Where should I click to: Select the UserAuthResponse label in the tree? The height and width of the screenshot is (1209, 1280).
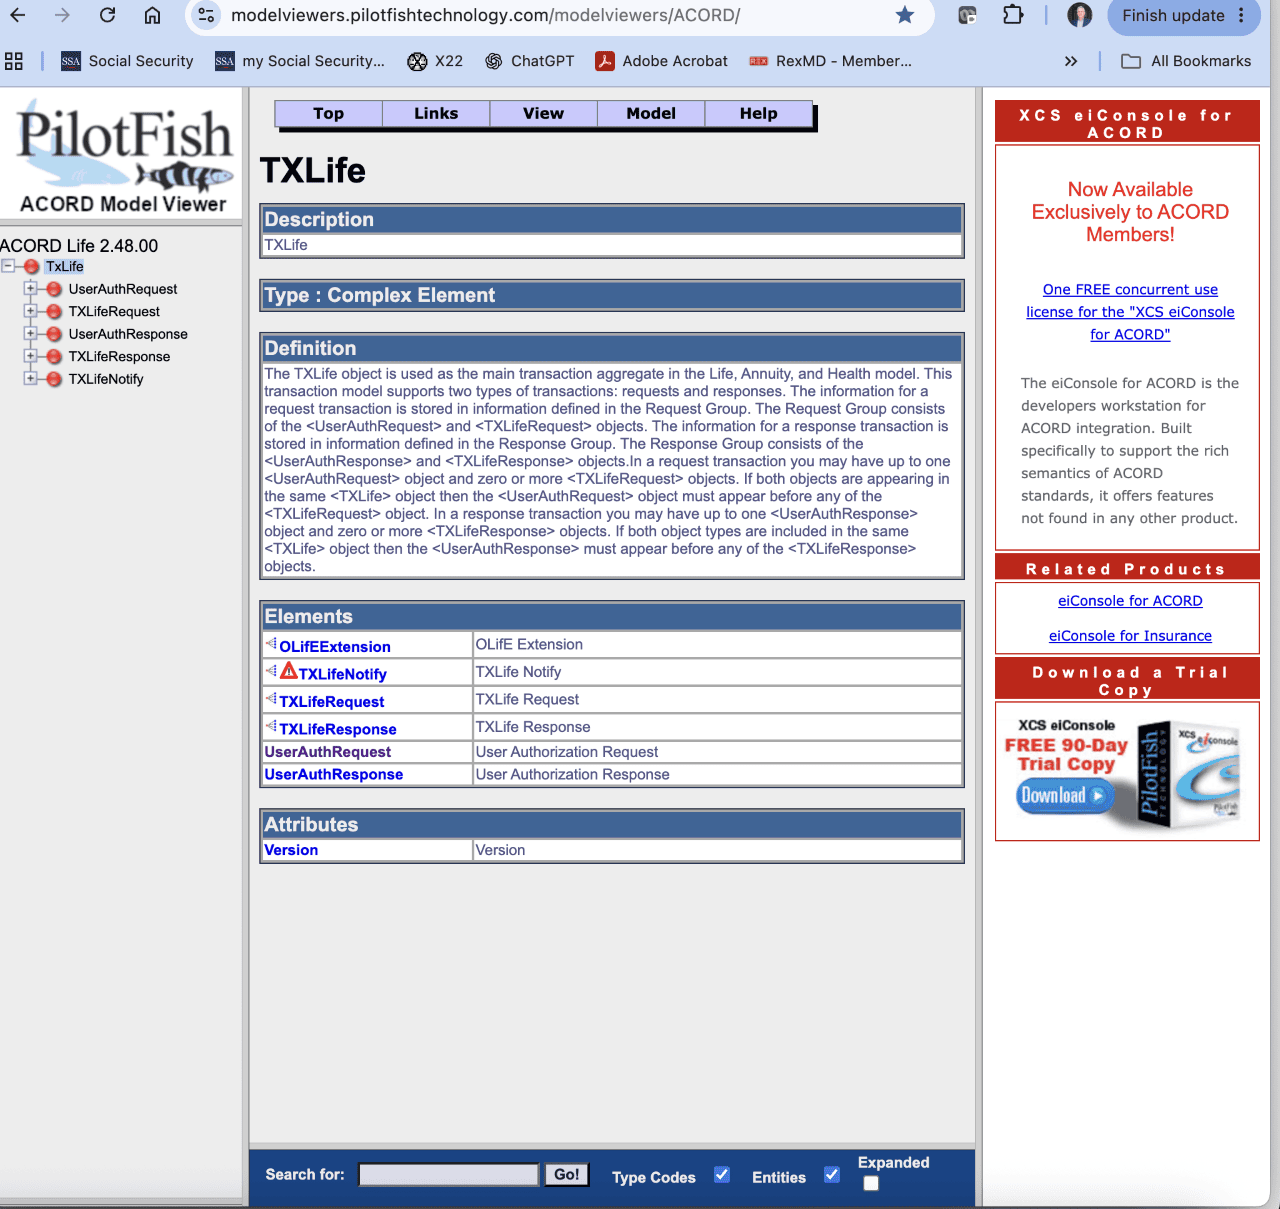pos(128,334)
